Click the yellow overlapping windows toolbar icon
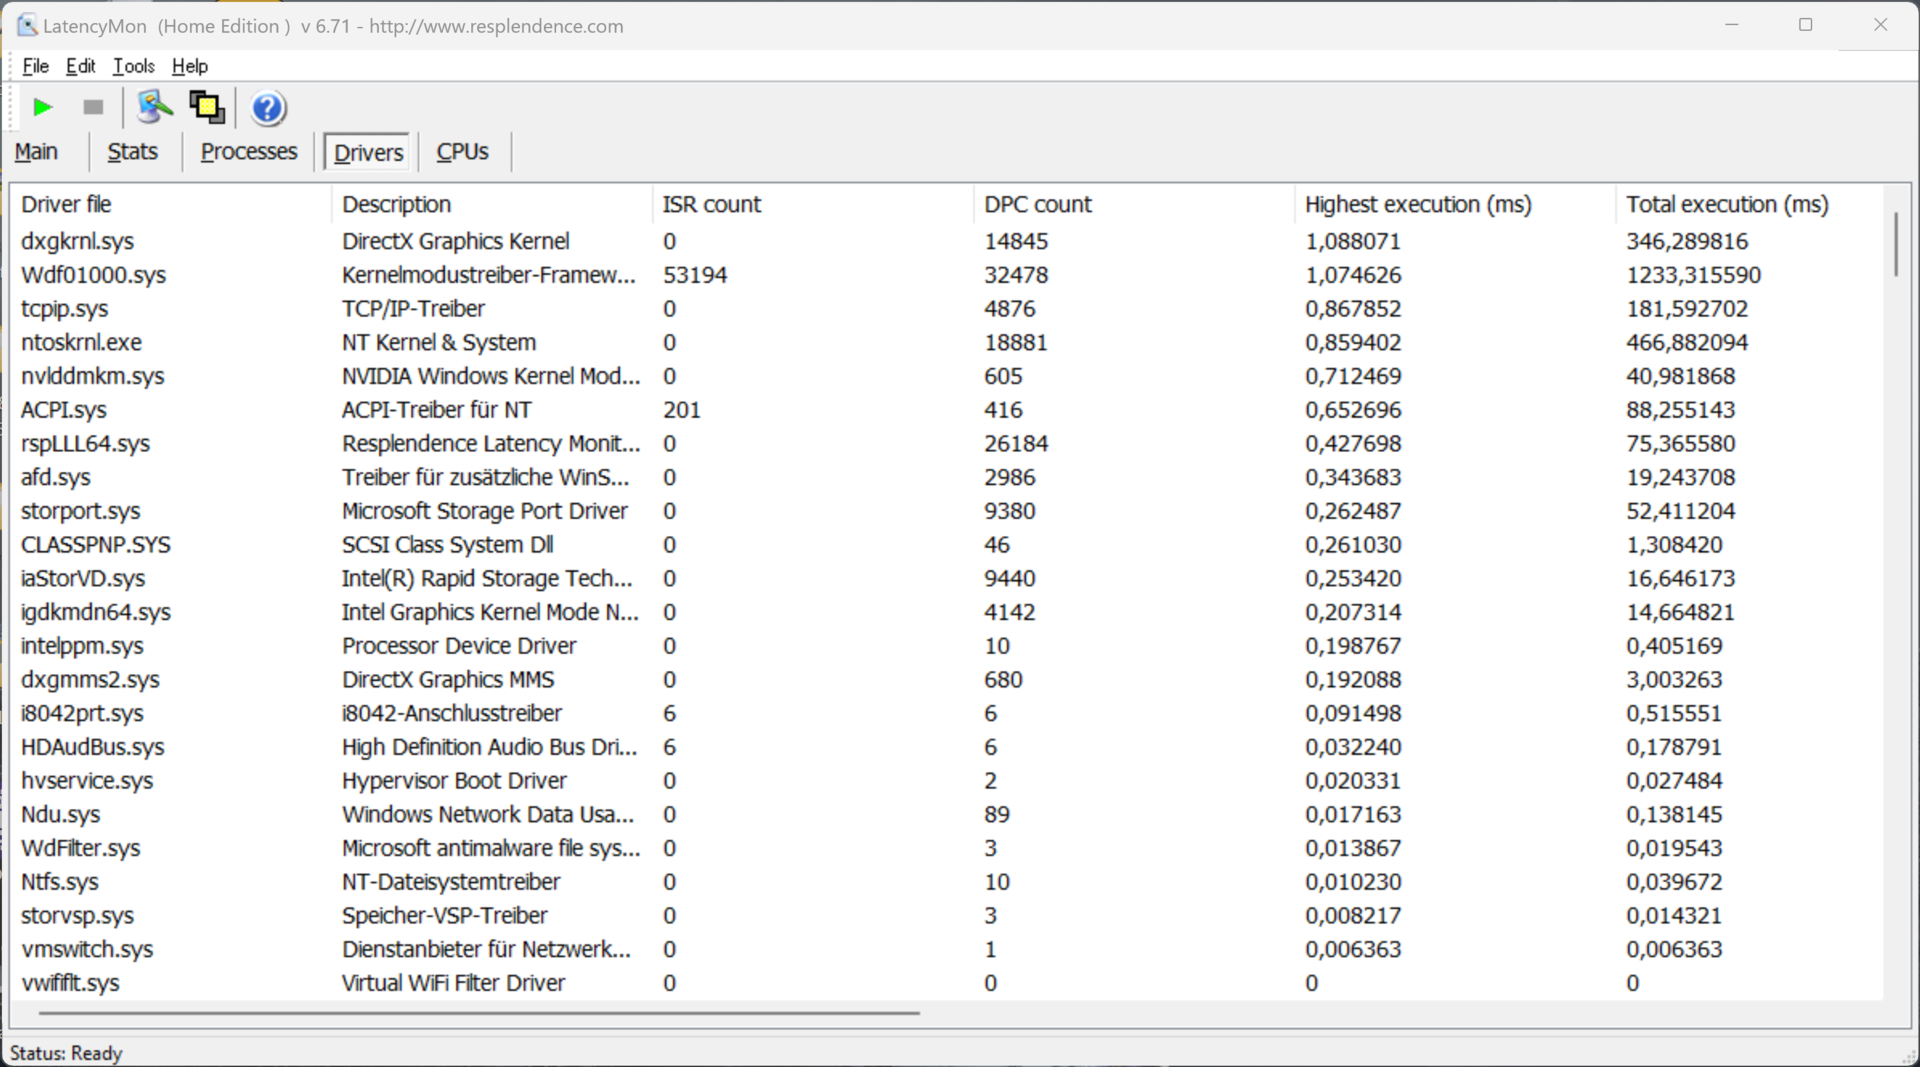 (207, 107)
